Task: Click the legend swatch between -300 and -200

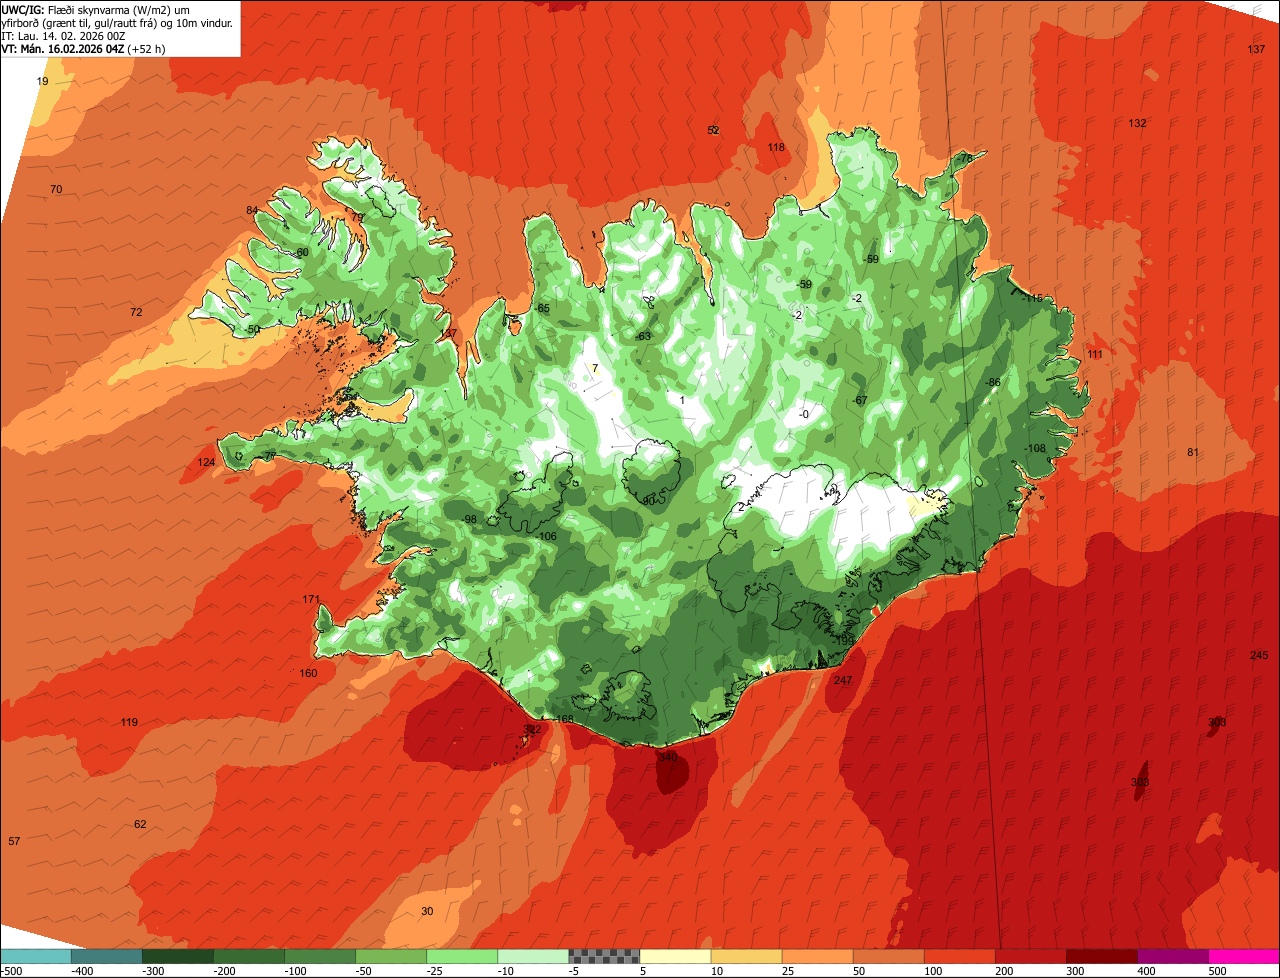Action: 178,956
